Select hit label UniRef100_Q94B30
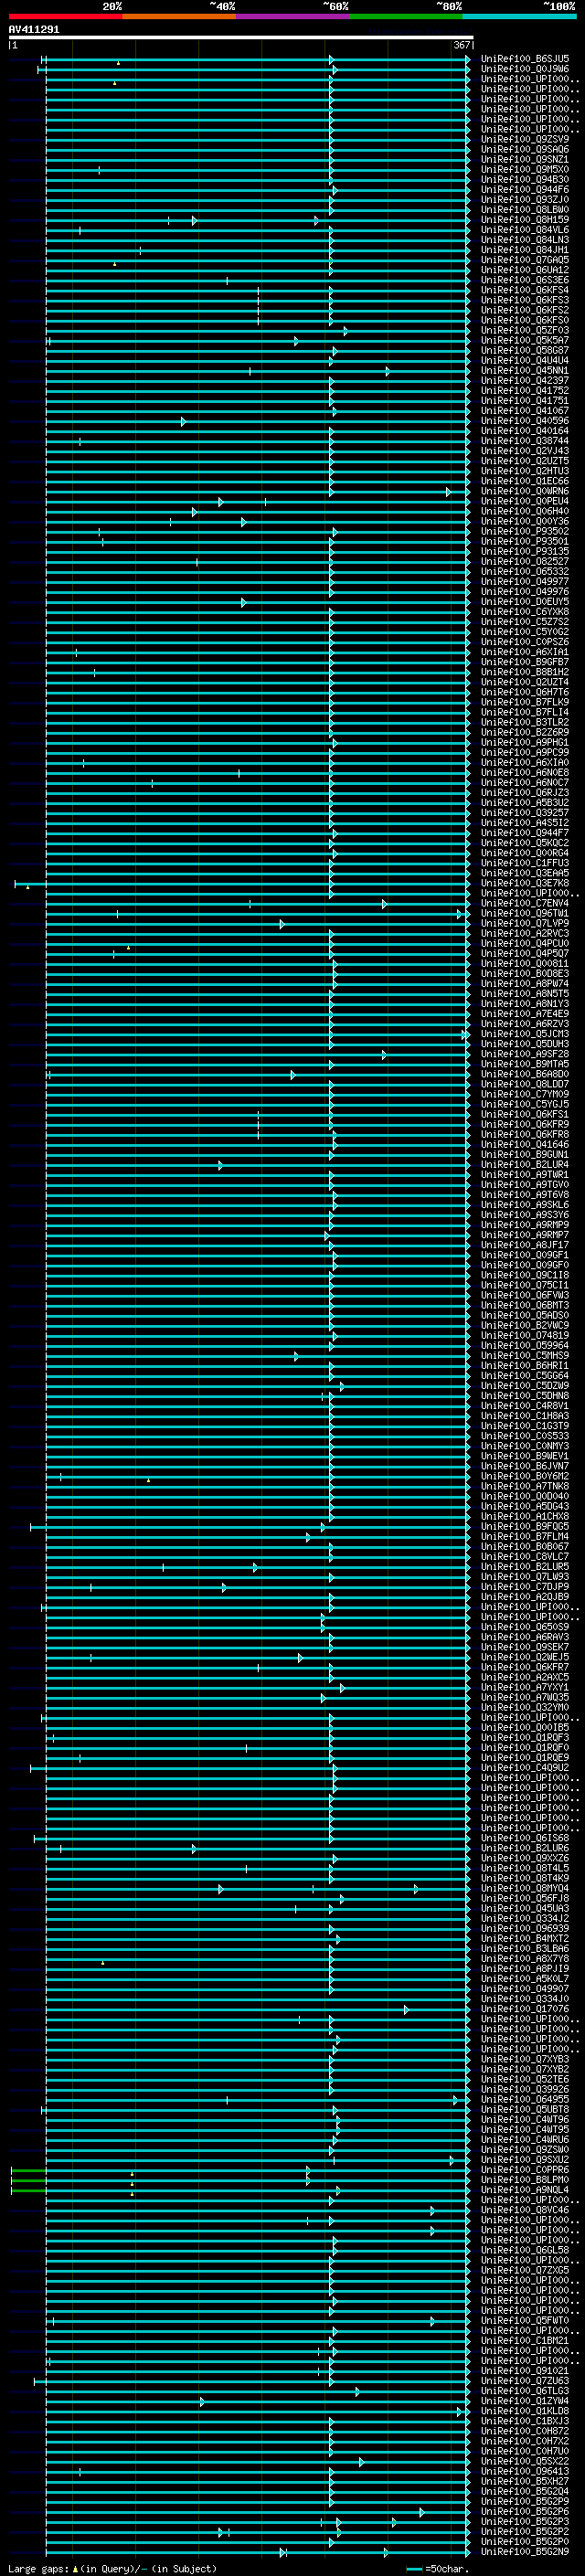 525,179
